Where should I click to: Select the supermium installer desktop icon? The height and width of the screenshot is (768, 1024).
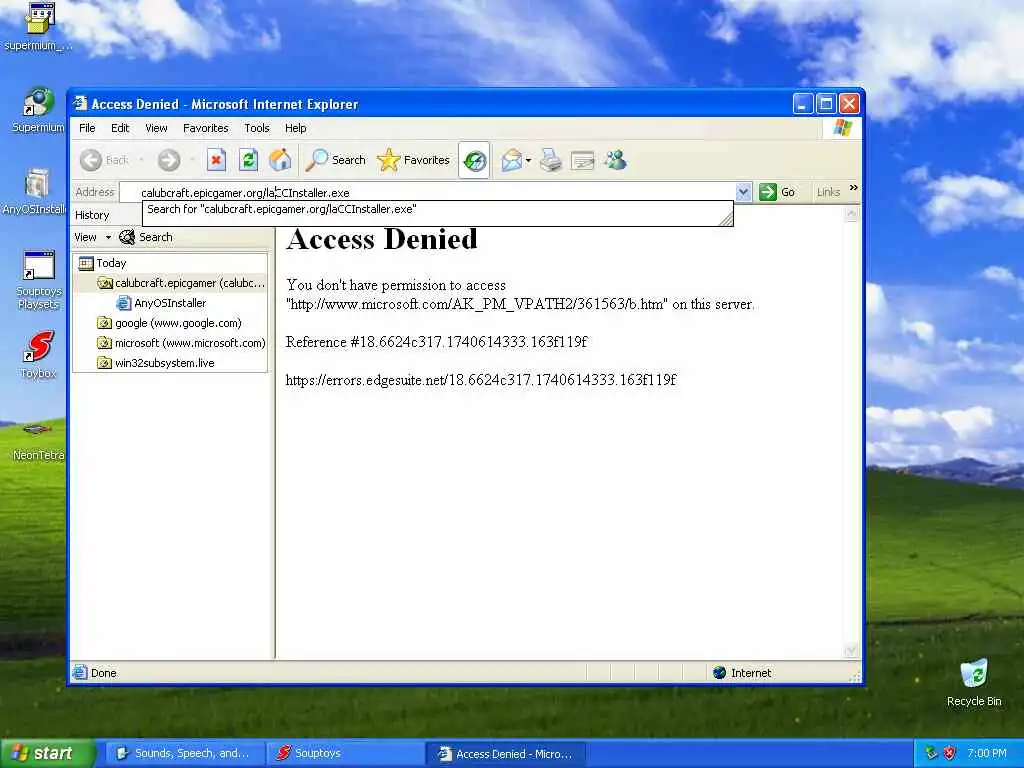coord(39,27)
